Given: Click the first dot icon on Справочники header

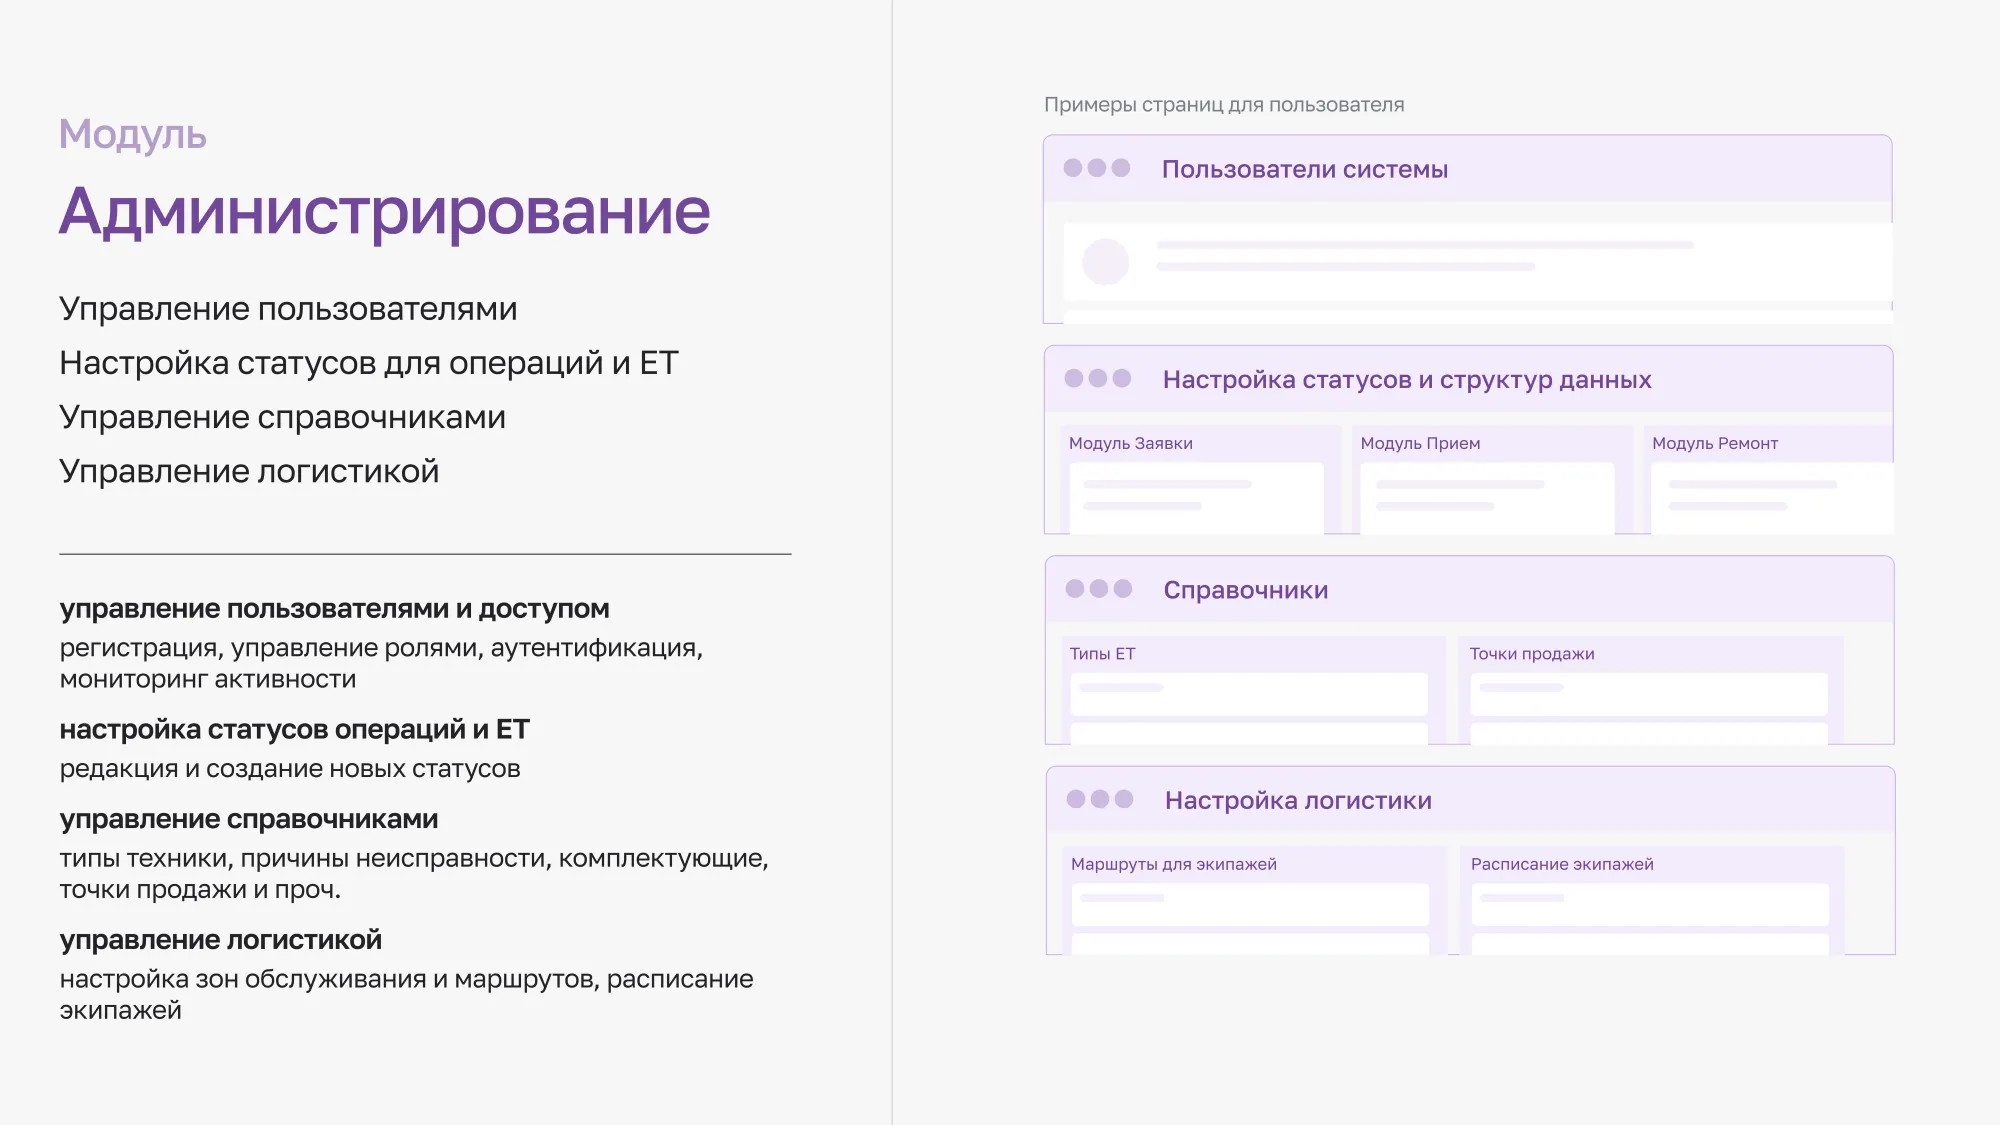Looking at the screenshot, I should tap(1072, 590).
